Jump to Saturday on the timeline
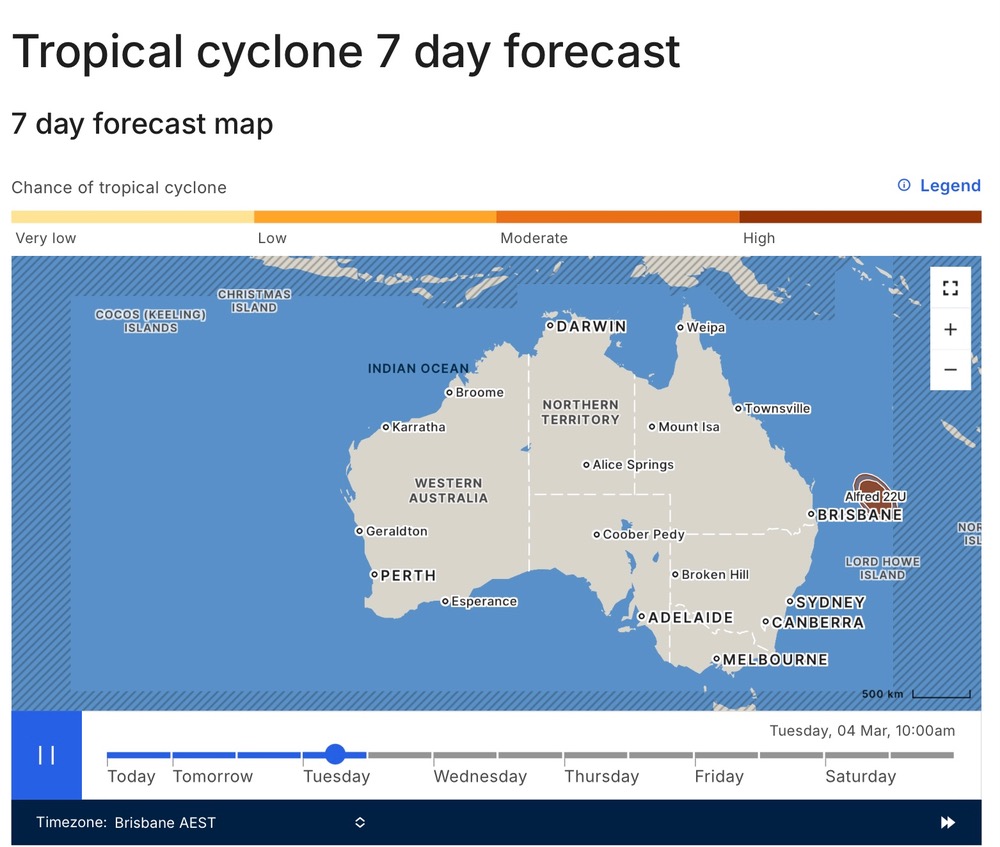 860,776
